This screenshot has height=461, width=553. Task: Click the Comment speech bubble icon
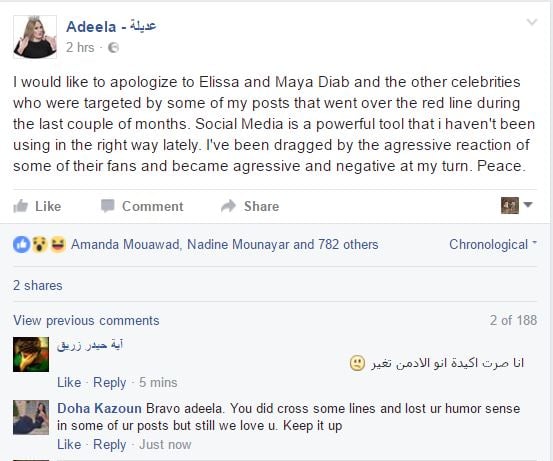(x=108, y=206)
